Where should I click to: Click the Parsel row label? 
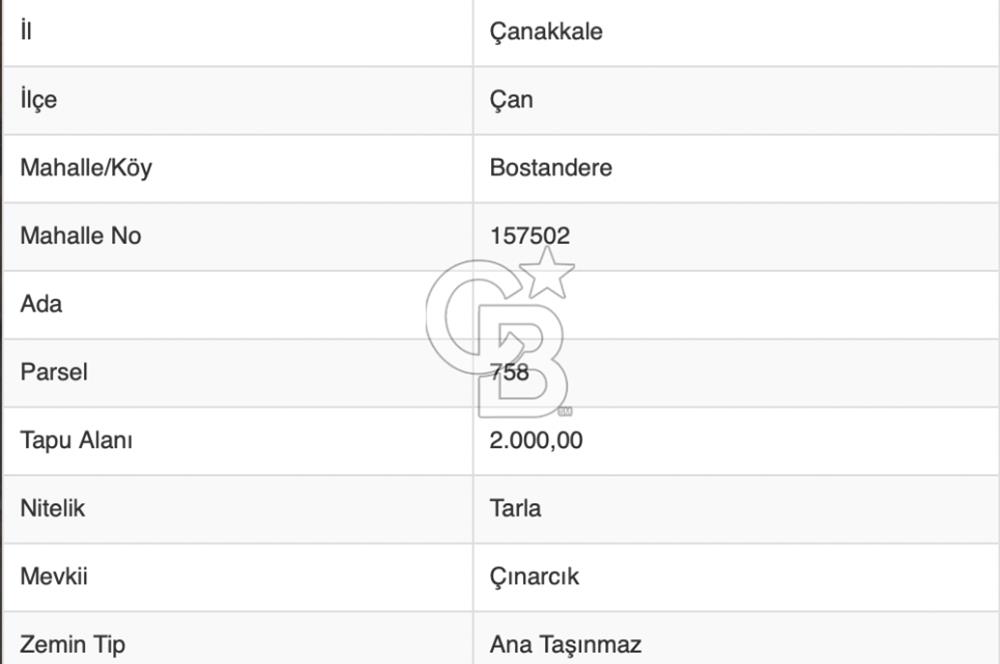(54, 372)
